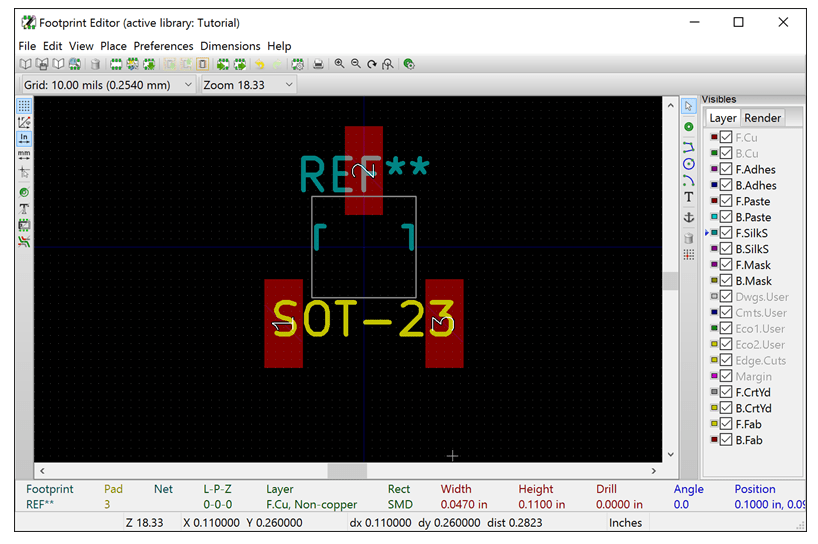Viewport: 818px width, 544px height.
Task: Switch units to millimeters icon
Action: tap(24, 155)
